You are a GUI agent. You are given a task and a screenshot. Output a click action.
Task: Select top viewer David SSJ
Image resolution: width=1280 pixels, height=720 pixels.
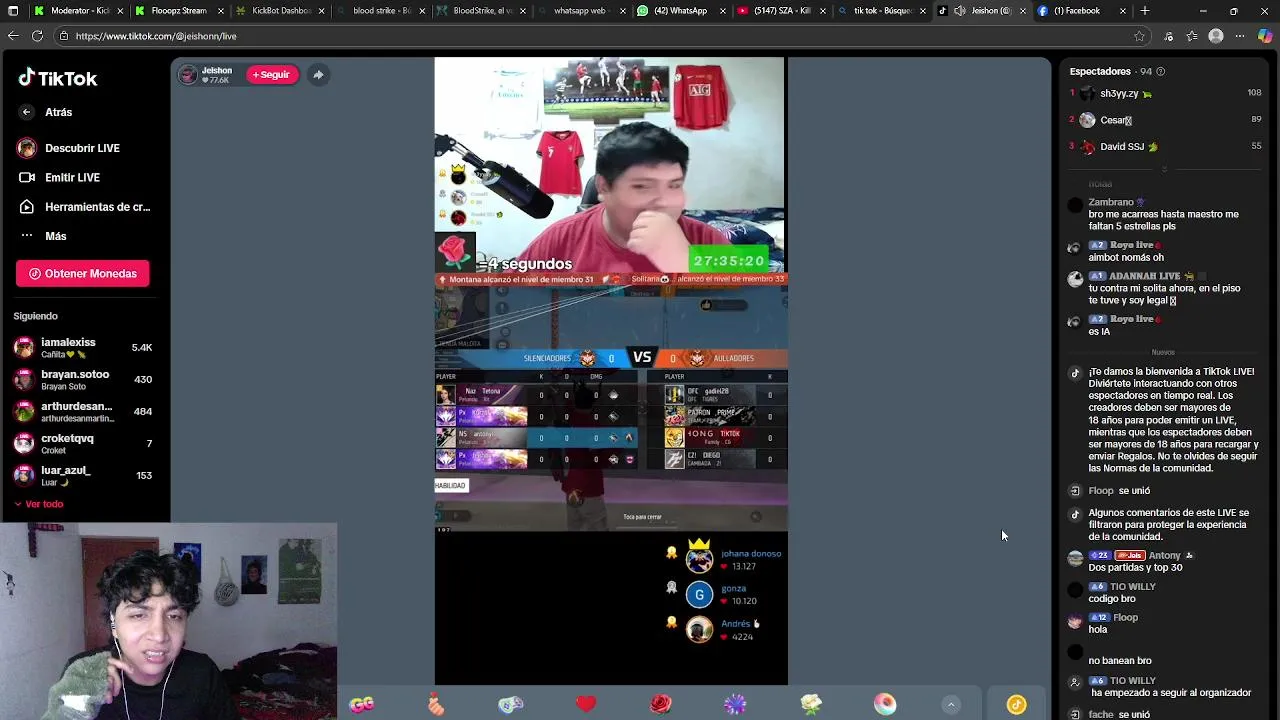[x=1165, y=146]
